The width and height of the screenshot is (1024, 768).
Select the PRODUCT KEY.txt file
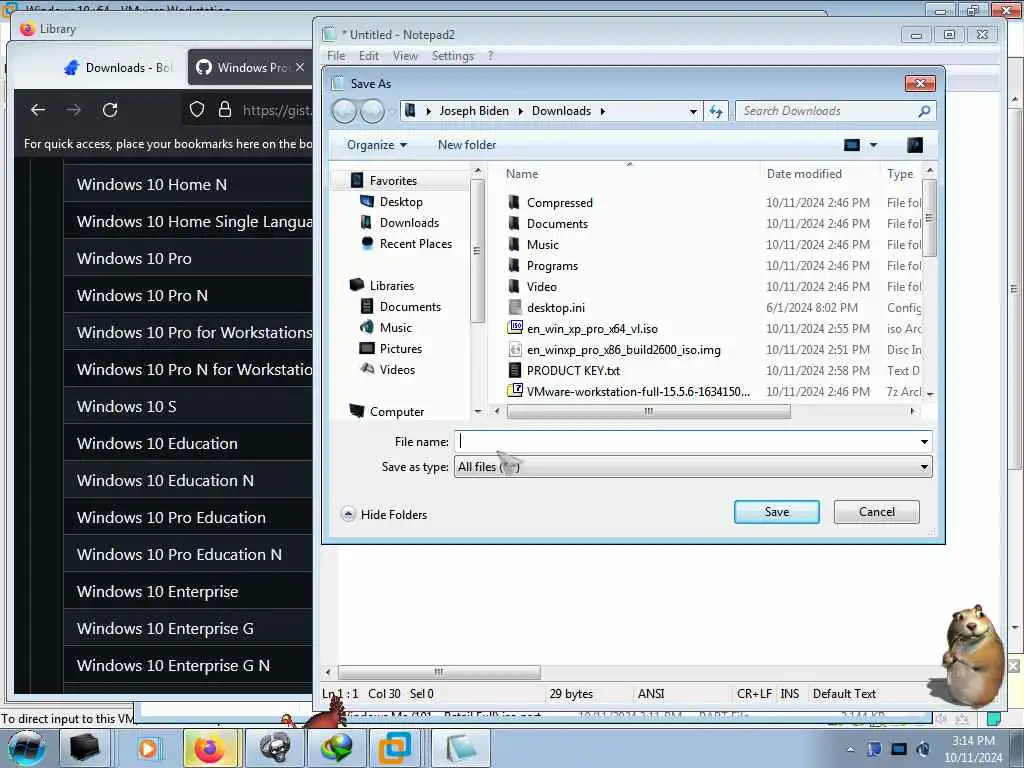pyautogui.click(x=573, y=370)
